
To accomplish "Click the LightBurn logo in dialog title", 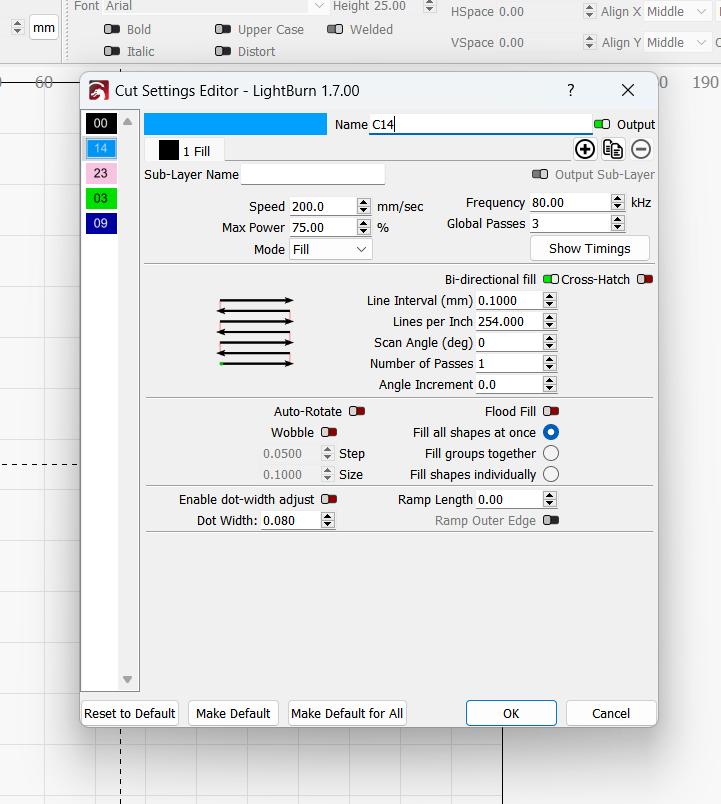I will (98, 91).
